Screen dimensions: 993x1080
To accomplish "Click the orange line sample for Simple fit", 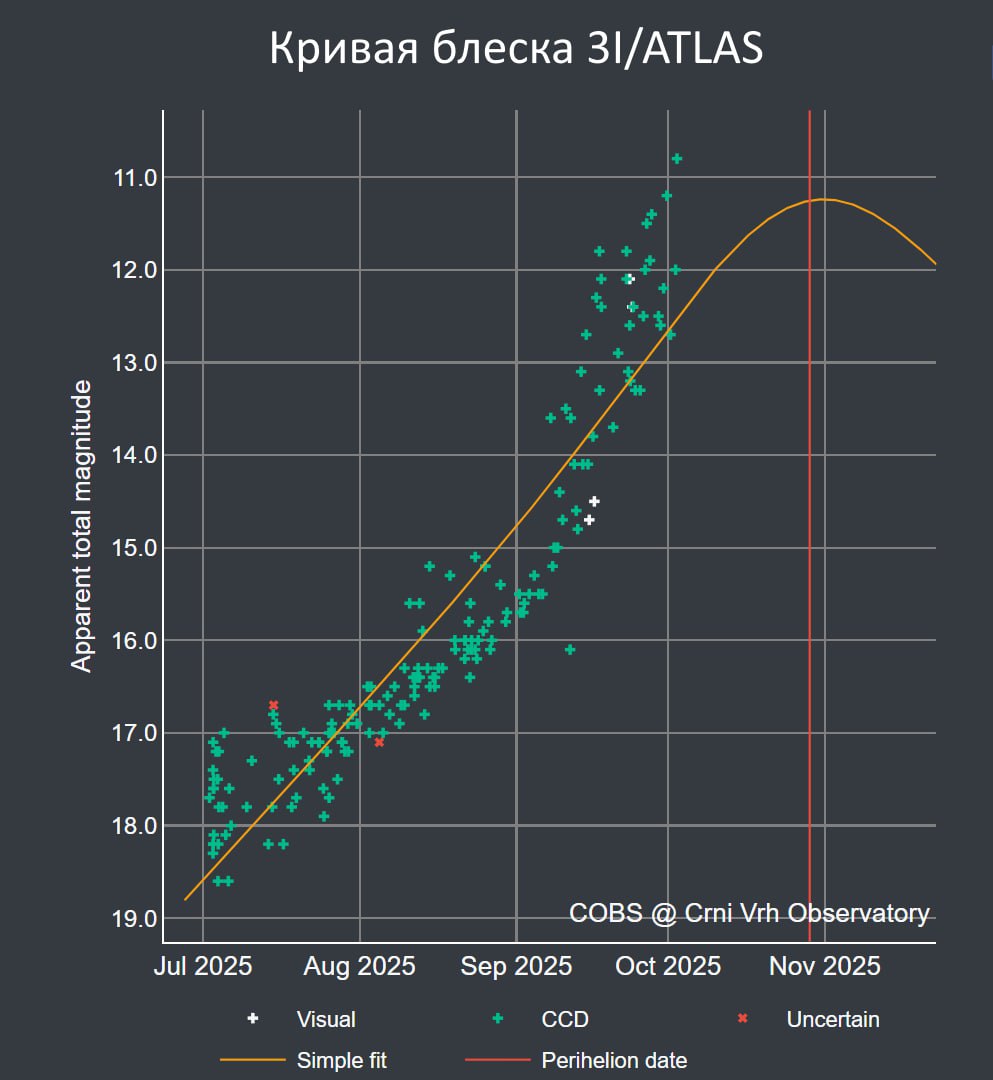I will coord(252,1059).
